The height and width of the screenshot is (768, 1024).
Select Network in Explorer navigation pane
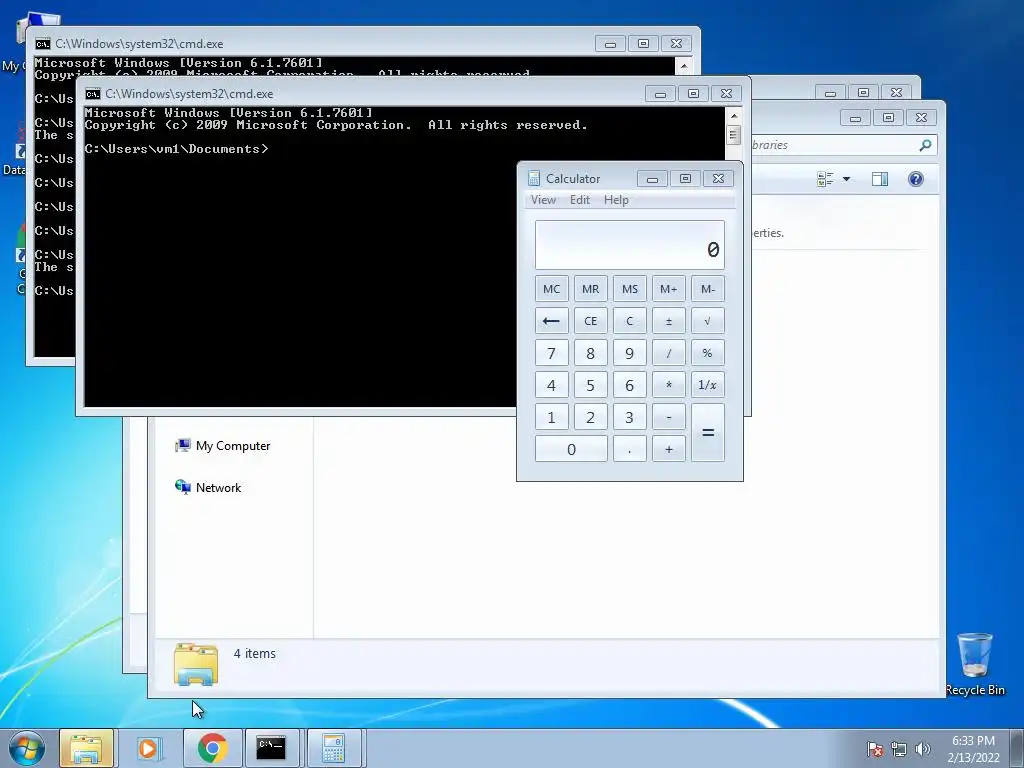click(x=208, y=487)
